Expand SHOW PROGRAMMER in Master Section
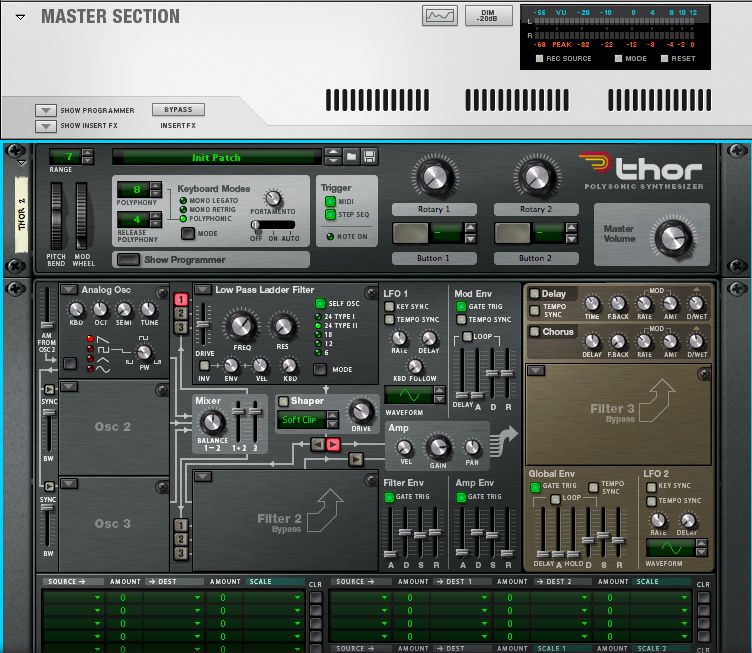Image resolution: width=752 pixels, height=653 pixels. 46,111
